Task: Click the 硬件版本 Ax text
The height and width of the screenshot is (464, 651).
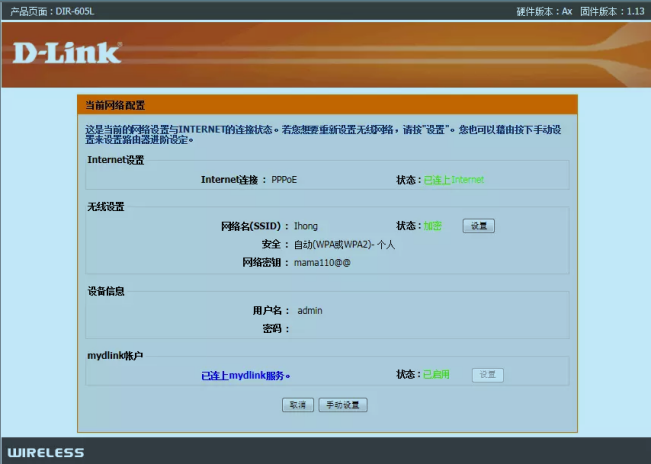Action: tap(544, 11)
